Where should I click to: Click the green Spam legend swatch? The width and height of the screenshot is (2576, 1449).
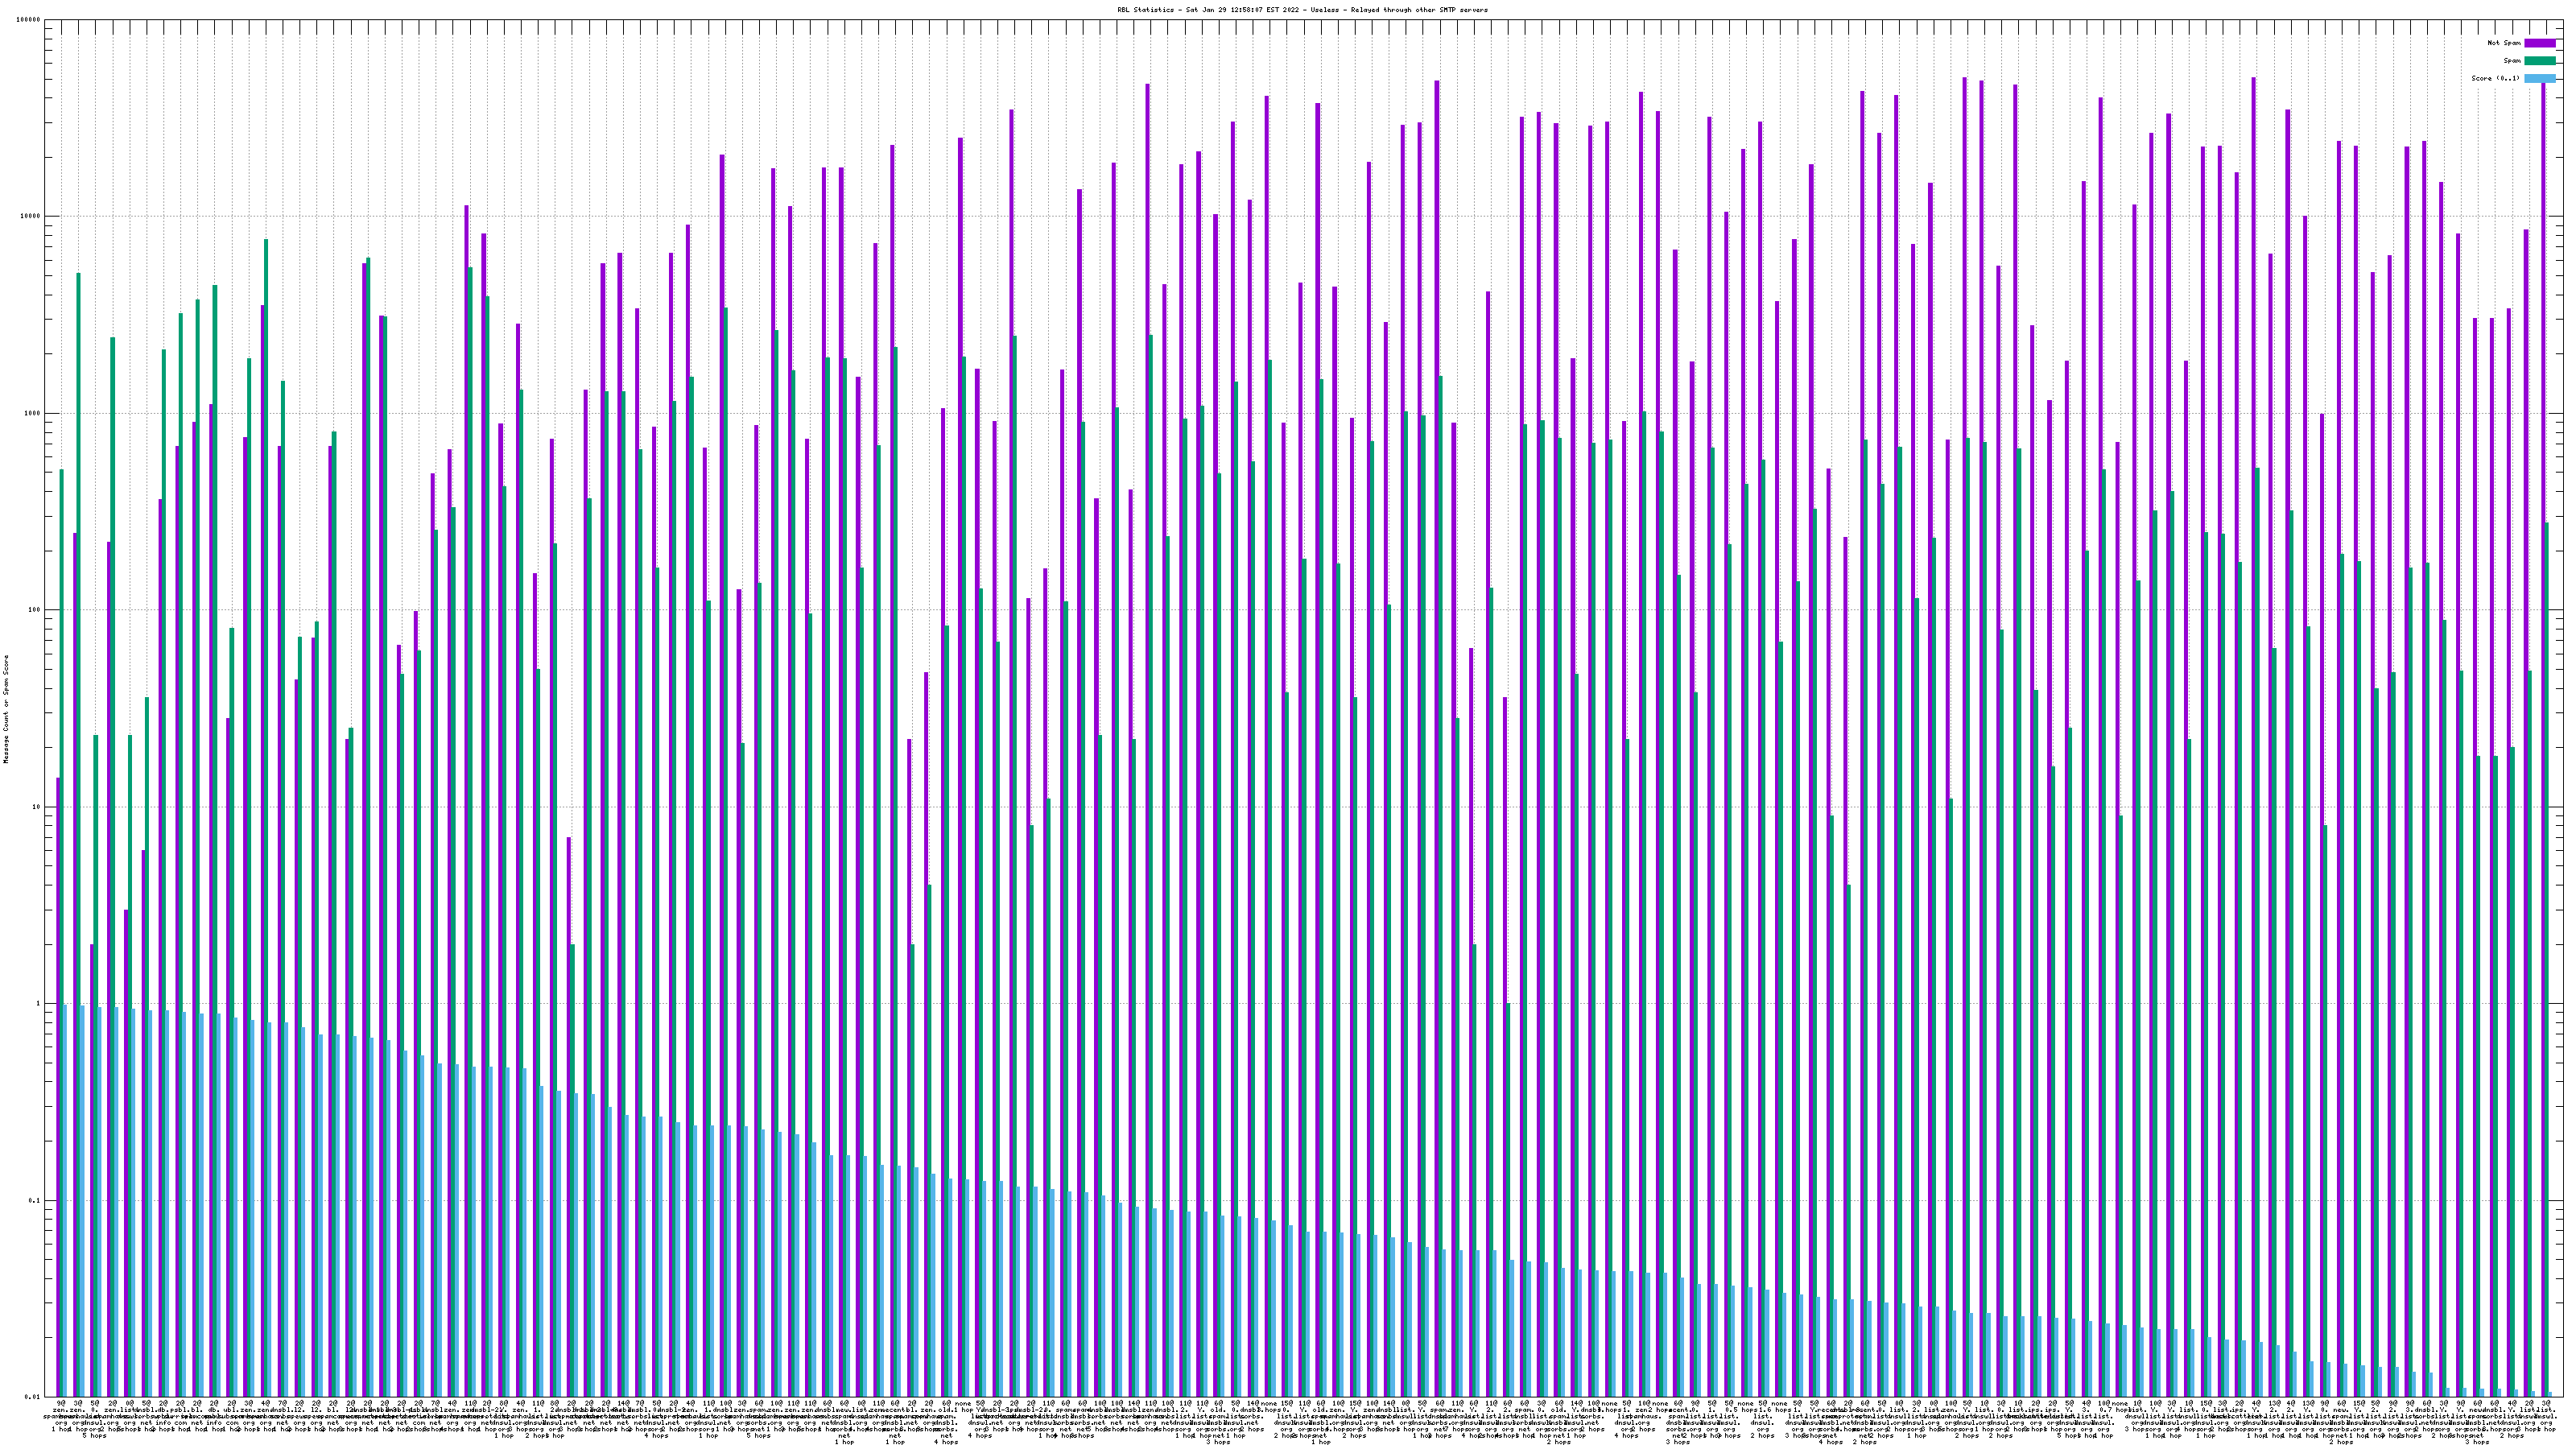2539,61
